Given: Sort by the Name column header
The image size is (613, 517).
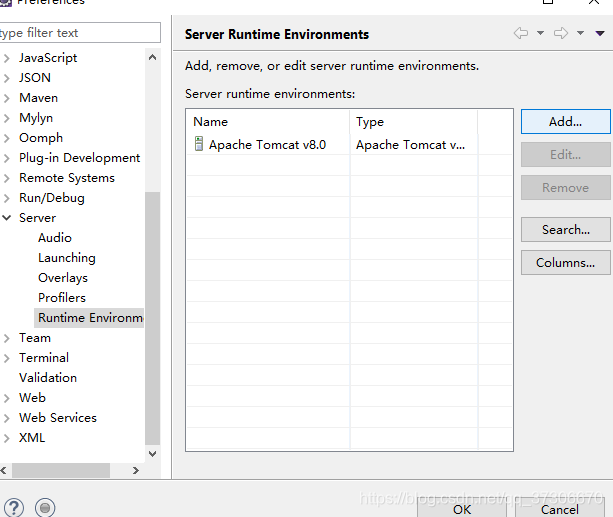Looking at the screenshot, I should [x=268, y=122].
